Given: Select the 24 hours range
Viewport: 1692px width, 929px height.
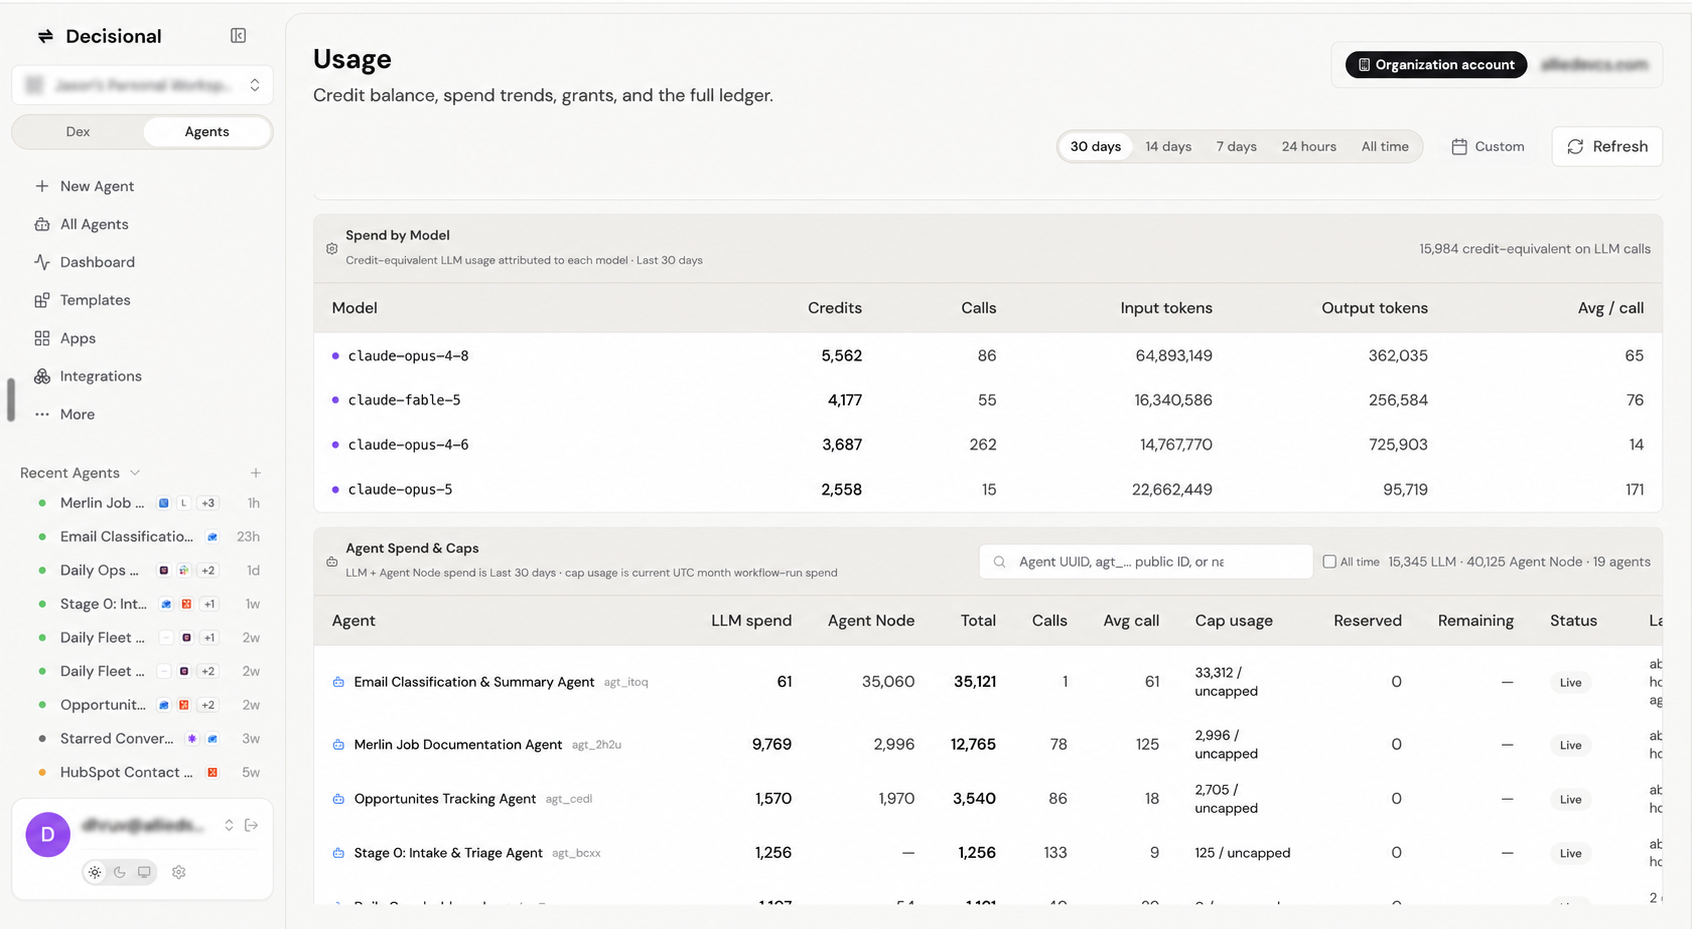Looking at the screenshot, I should [x=1309, y=147].
